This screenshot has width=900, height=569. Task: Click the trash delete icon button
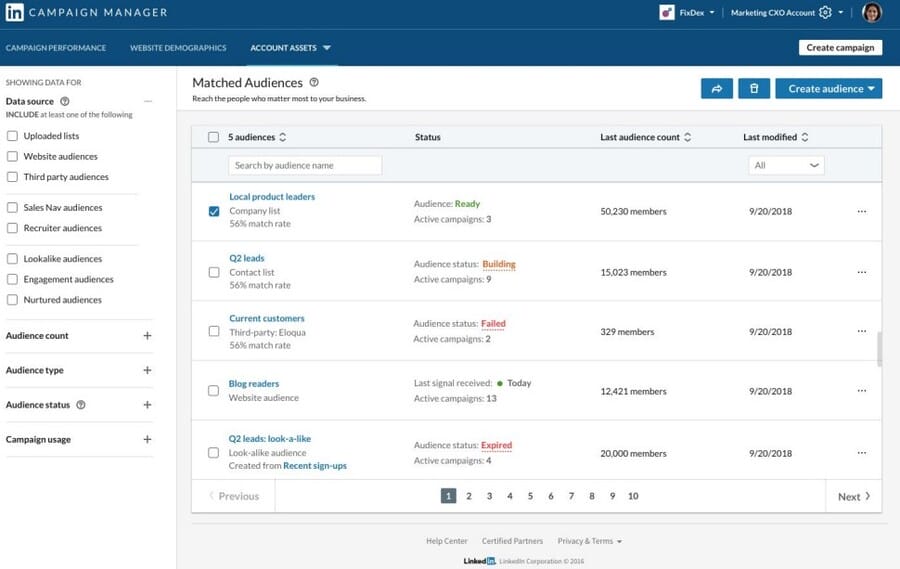coord(753,89)
